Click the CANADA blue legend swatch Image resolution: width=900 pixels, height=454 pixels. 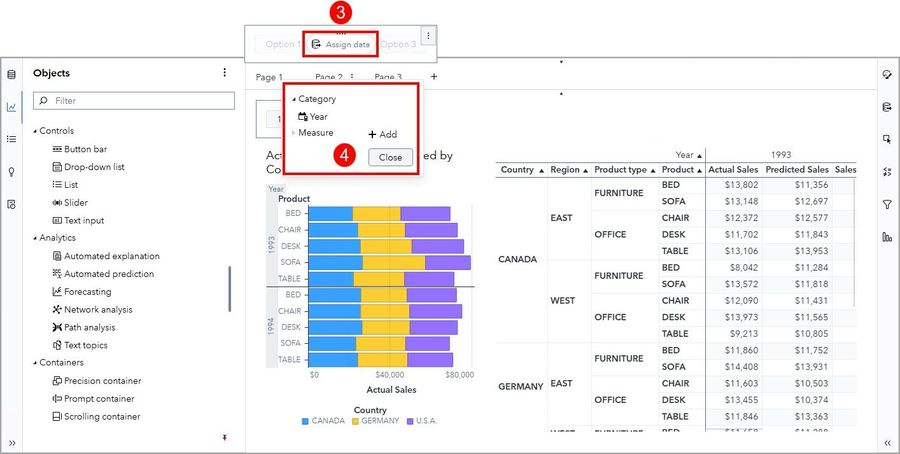(x=305, y=421)
